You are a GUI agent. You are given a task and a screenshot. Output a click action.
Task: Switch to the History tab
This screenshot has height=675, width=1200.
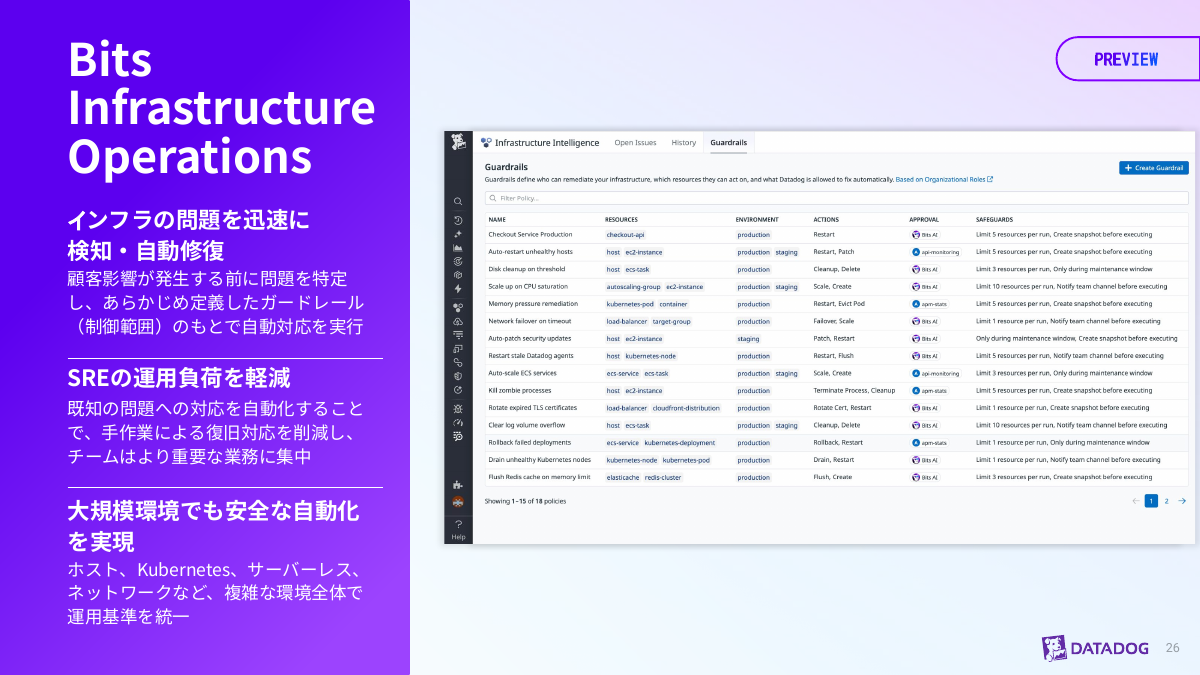(x=684, y=142)
